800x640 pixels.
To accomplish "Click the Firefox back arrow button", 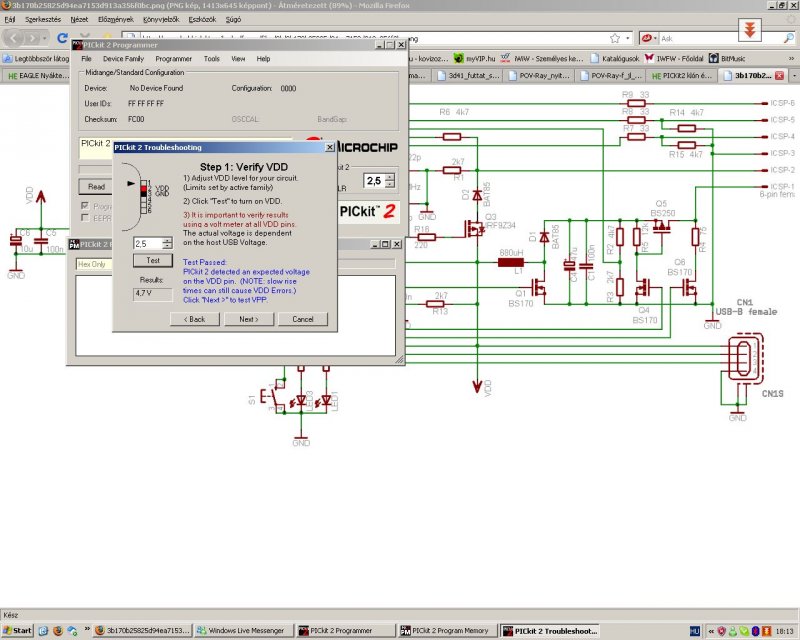I will (14, 38).
